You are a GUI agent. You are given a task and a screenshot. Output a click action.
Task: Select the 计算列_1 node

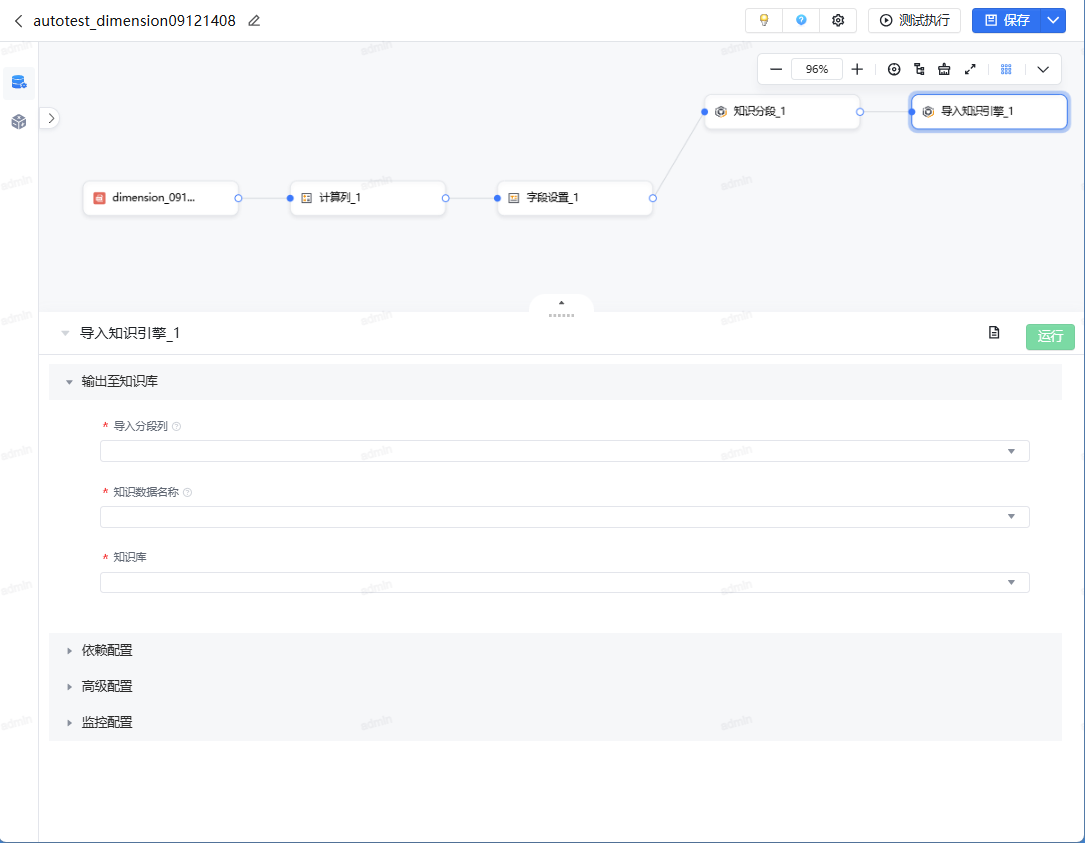367,198
